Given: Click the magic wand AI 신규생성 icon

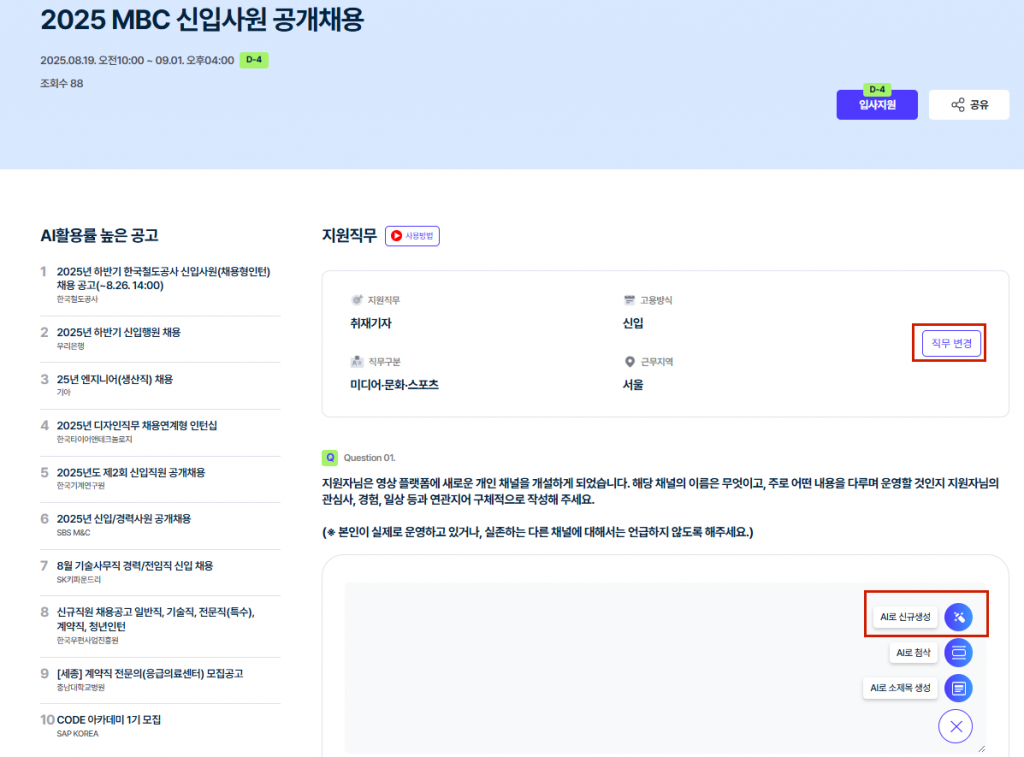Looking at the screenshot, I should coord(958,617).
